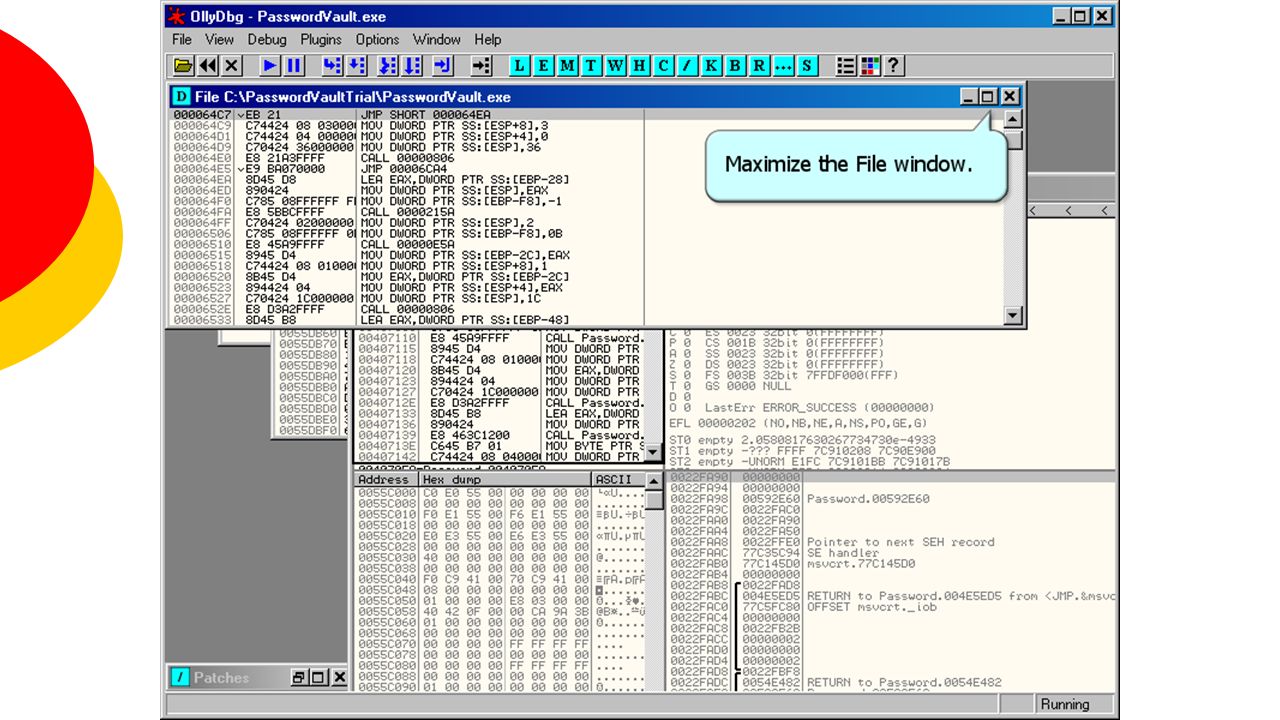This screenshot has width=1280, height=720.
Task: Close the debugged program with the X toolbar icon
Action: [x=232, y=65]
